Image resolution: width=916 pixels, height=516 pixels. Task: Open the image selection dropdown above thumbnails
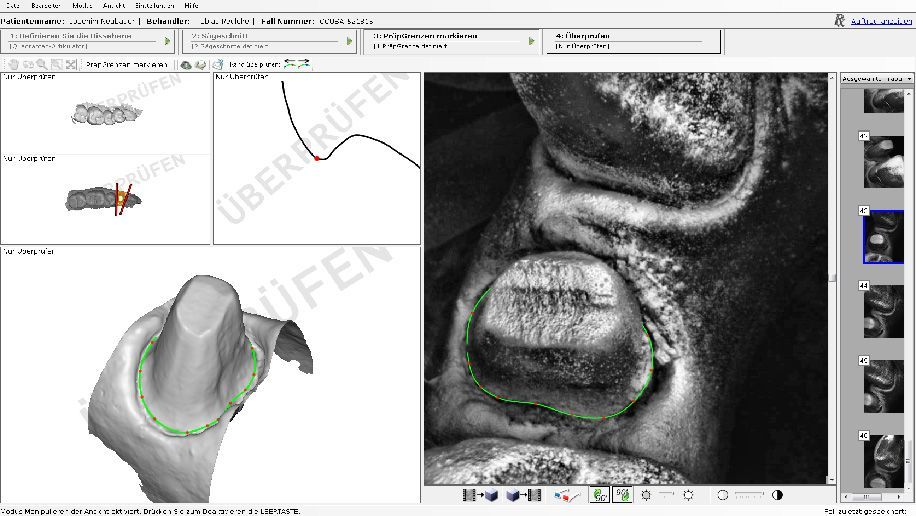coord(877,78)
